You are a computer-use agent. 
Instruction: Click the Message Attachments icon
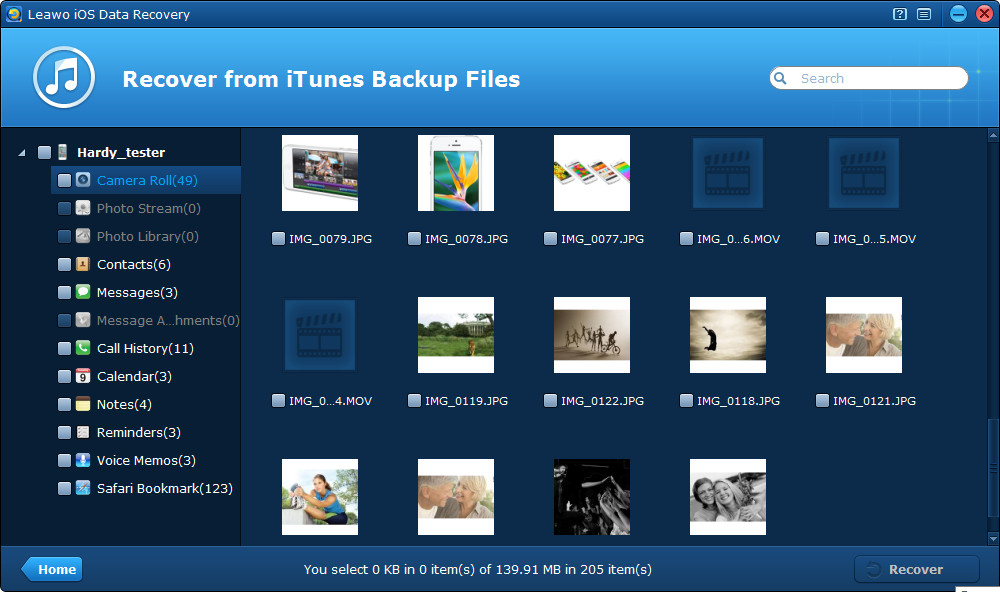pyautogui.click(x=83, y=320)
